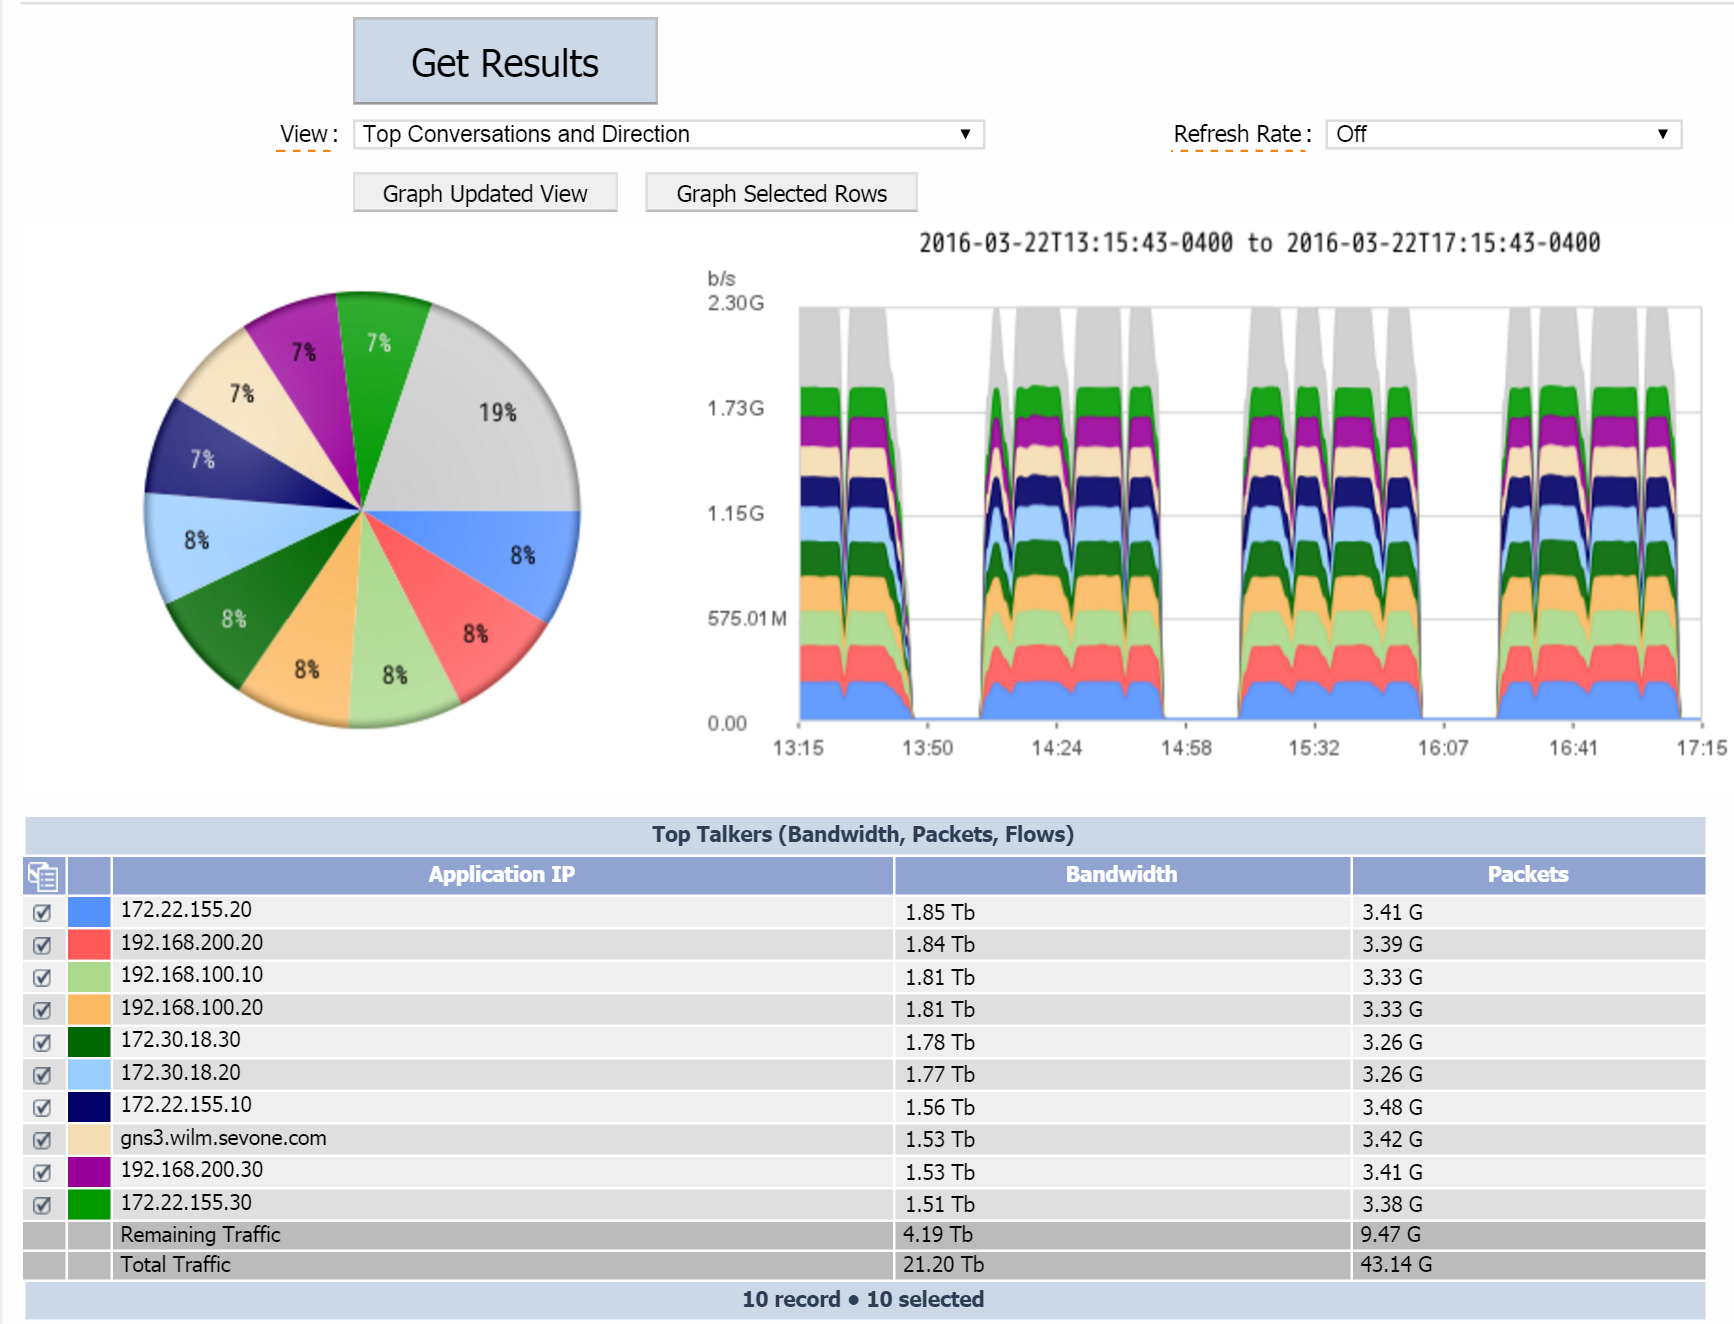Toggle checkbox for 192.168.200.30 row
The width and height of the screenshot is (1734, 1324).
42,1172
